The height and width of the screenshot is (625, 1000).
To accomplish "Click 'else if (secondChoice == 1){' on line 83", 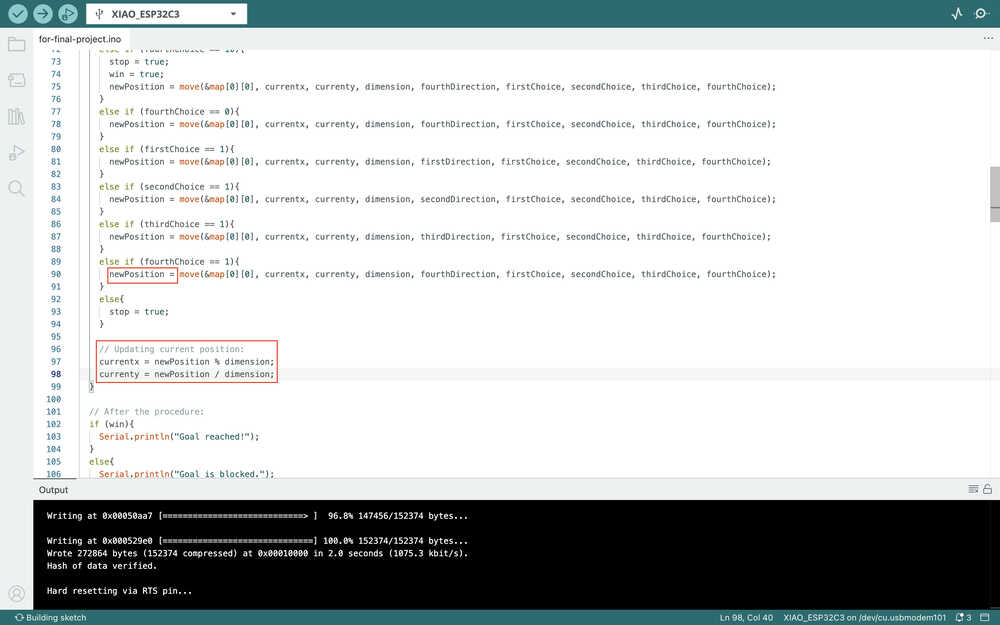I will 169,187.
